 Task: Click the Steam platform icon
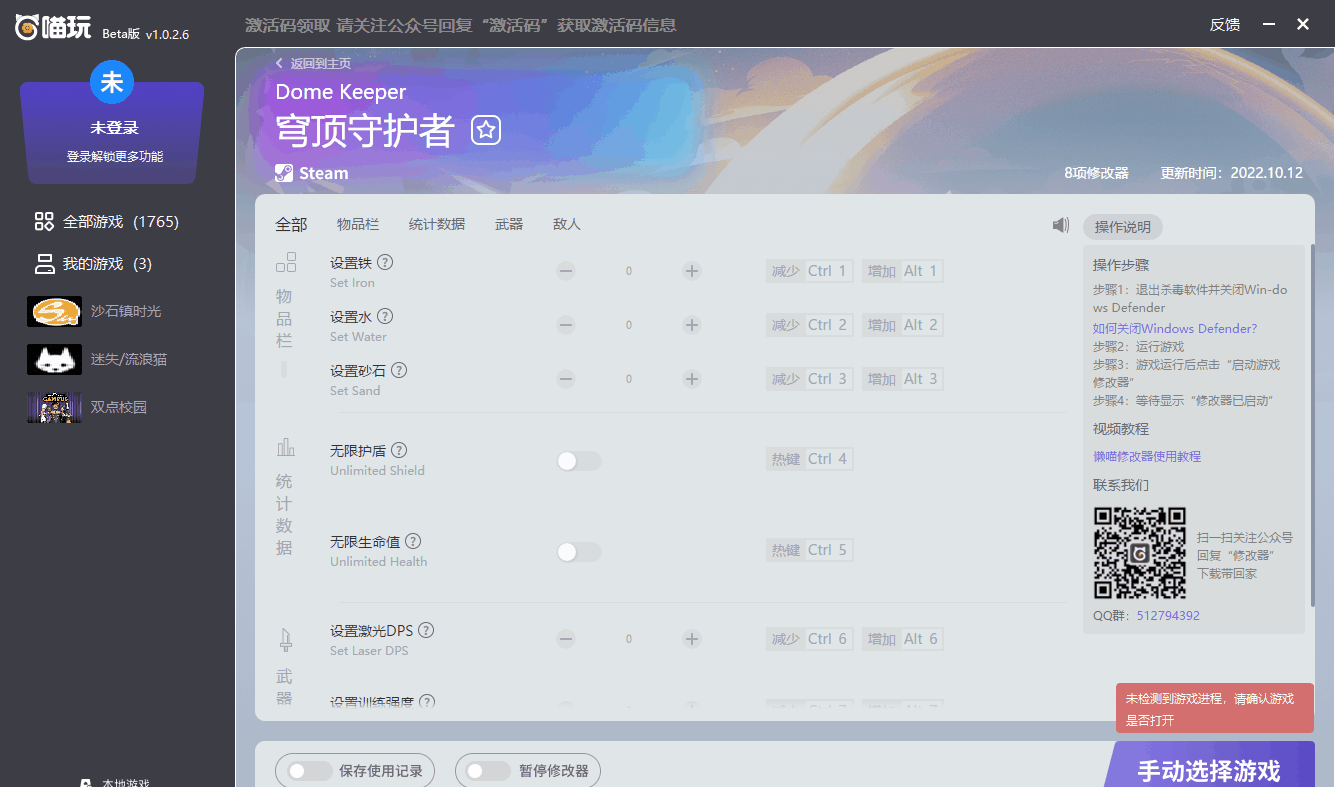pyautogui.click(x=284, y=173)
